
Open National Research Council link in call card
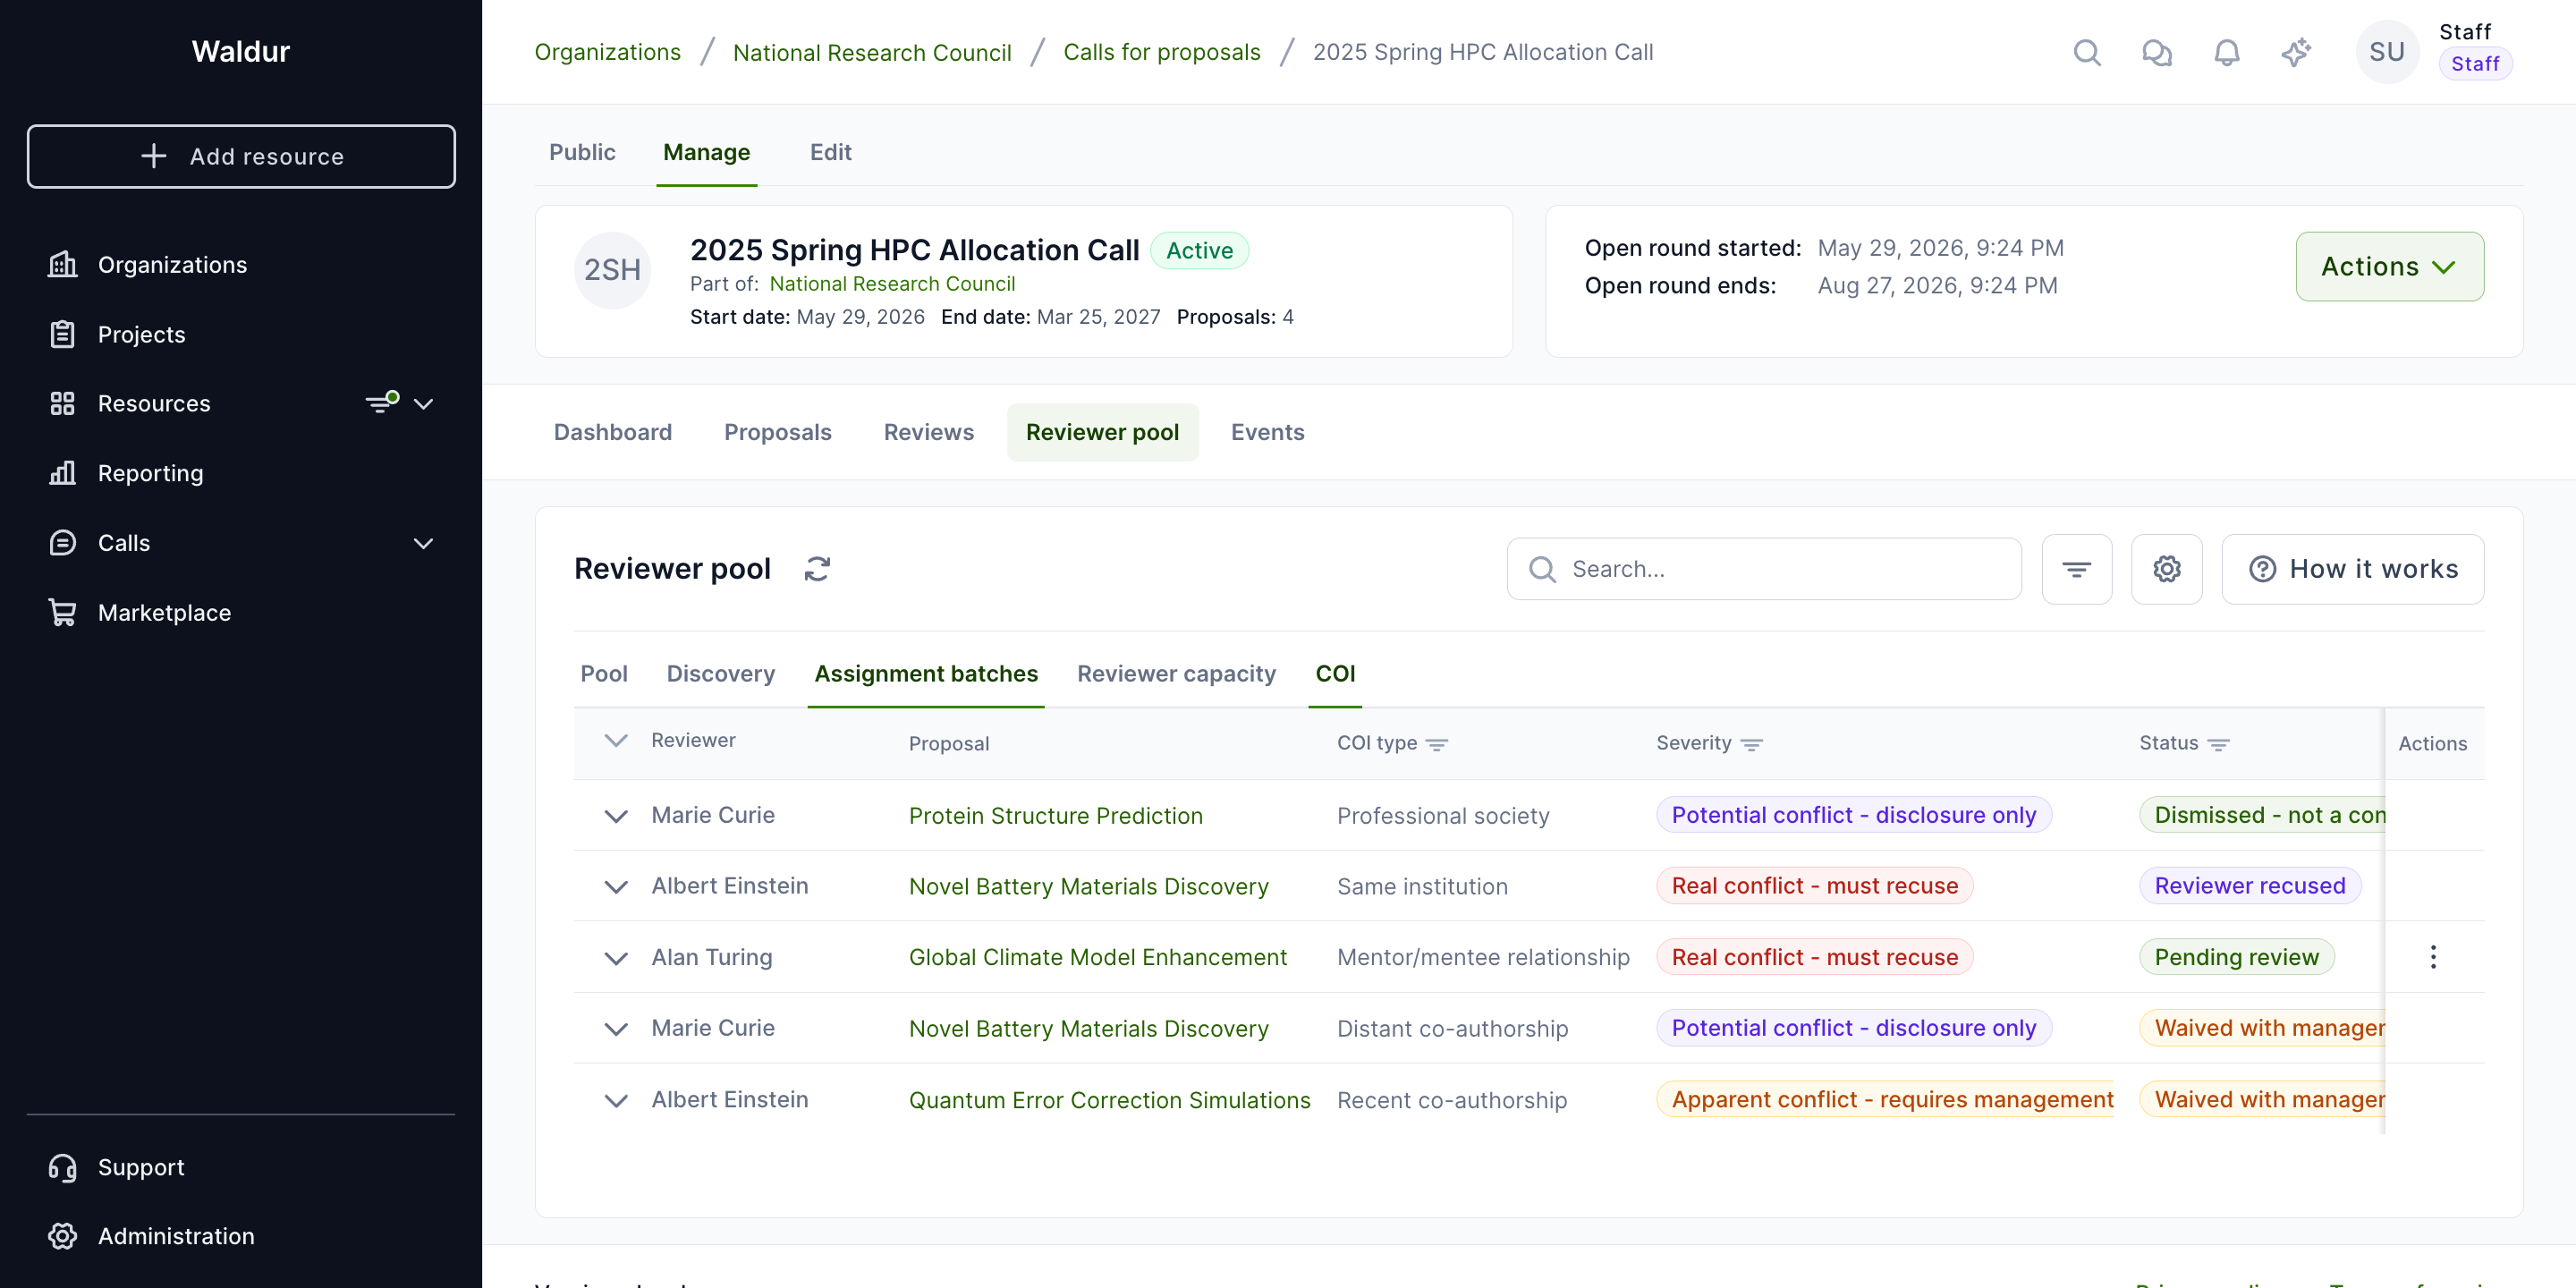(892, 284)
